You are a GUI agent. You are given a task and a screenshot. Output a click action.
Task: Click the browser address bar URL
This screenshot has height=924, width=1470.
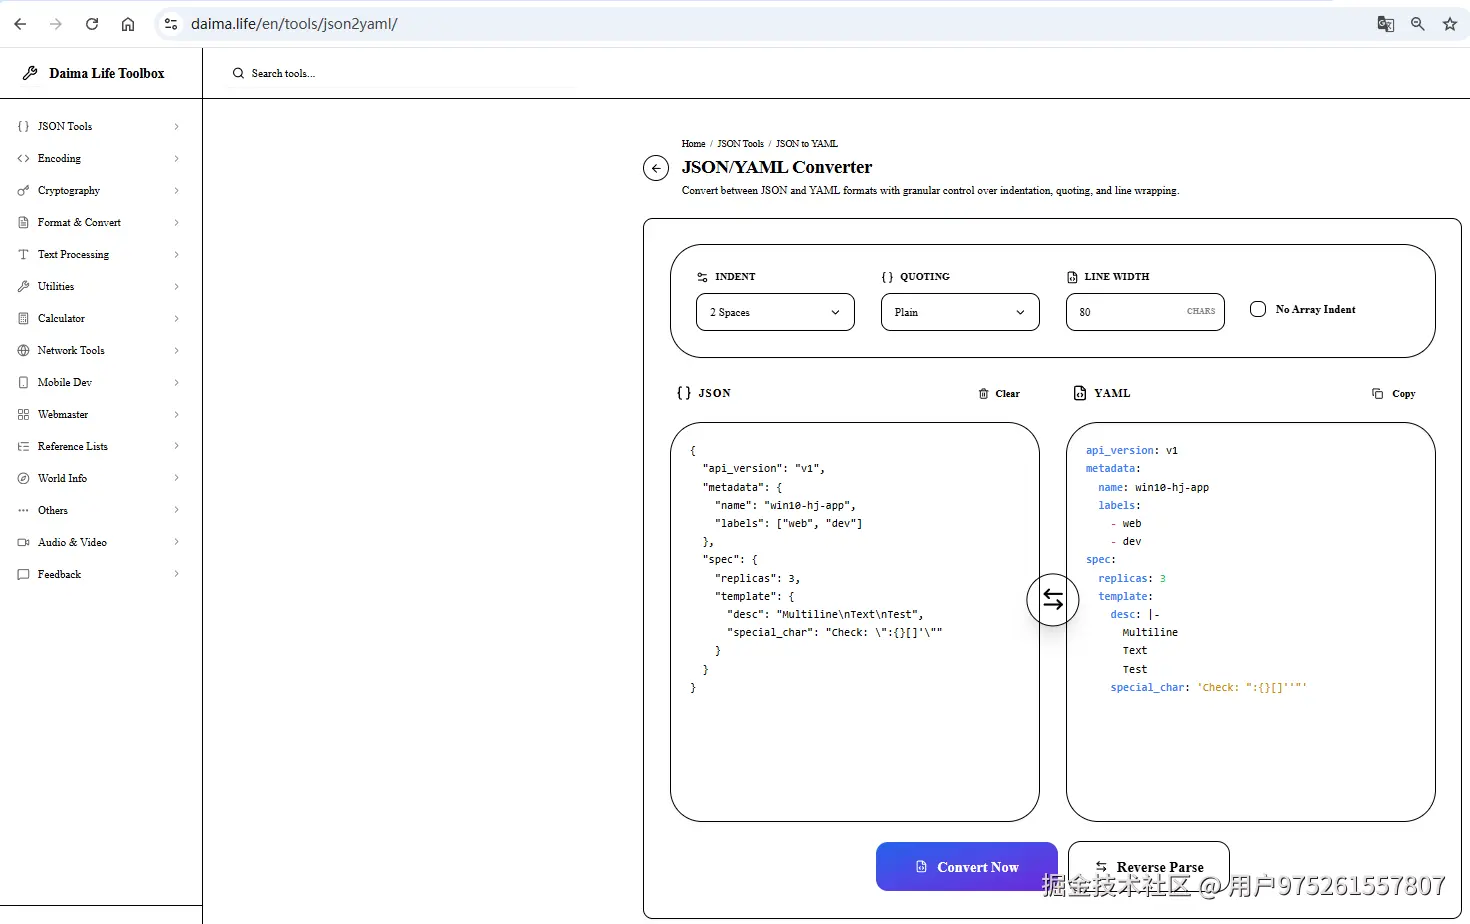pos(294,24)
